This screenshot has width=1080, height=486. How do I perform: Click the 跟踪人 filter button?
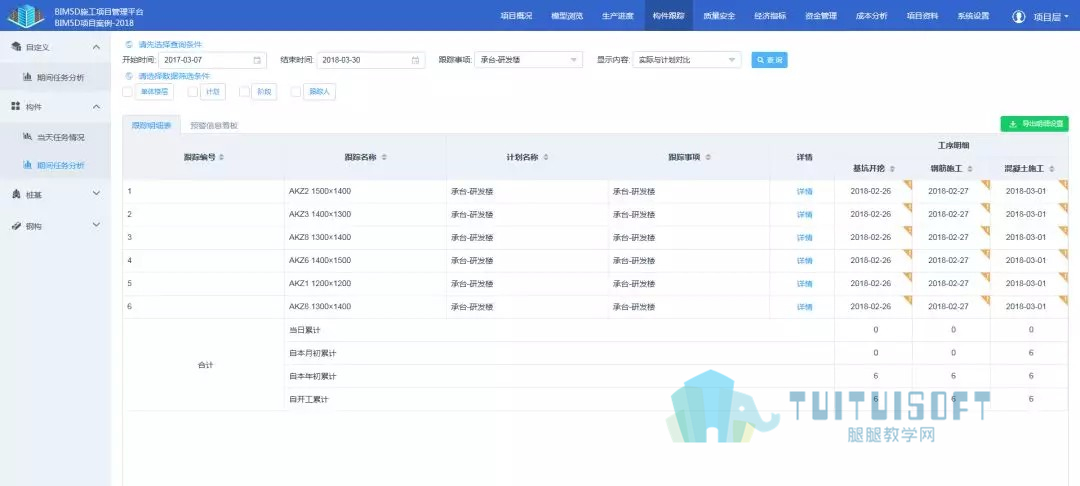(320, 92)
